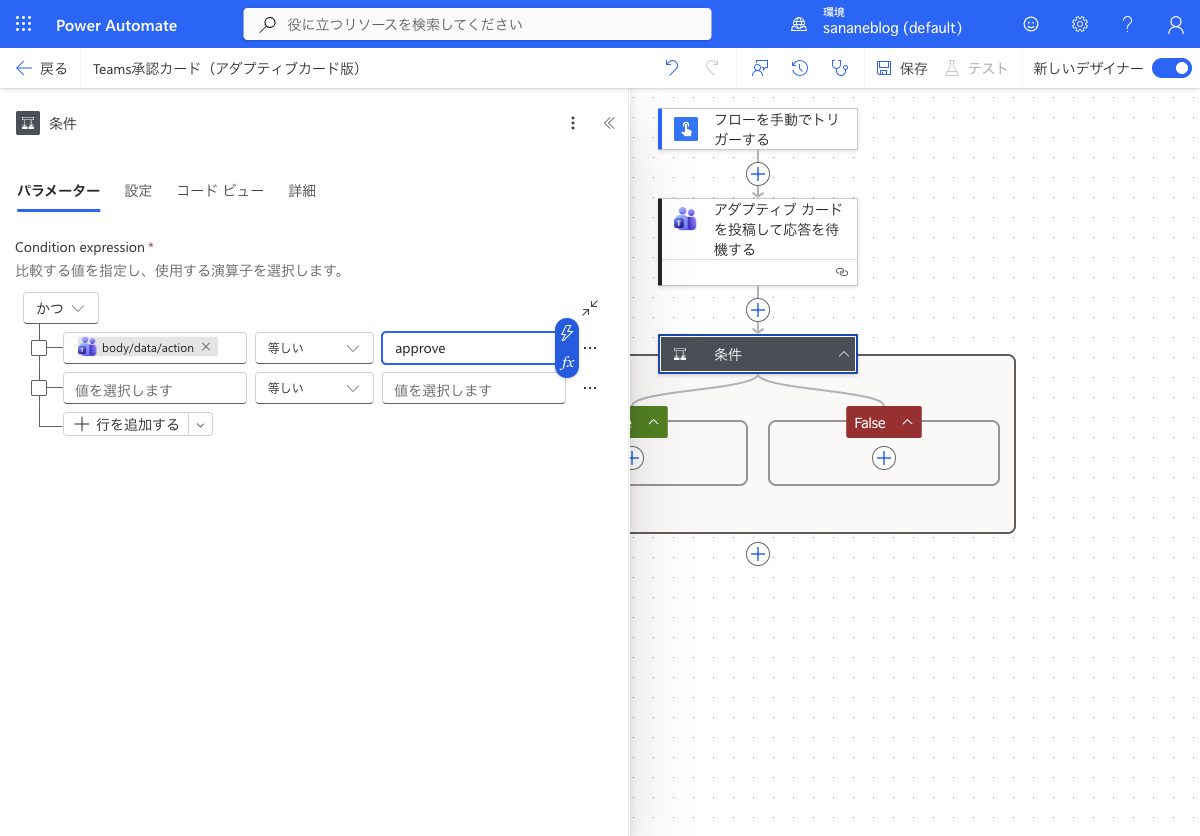Check the empty condition row checkbox
The image size is (1200, 836).
[39, 388]
